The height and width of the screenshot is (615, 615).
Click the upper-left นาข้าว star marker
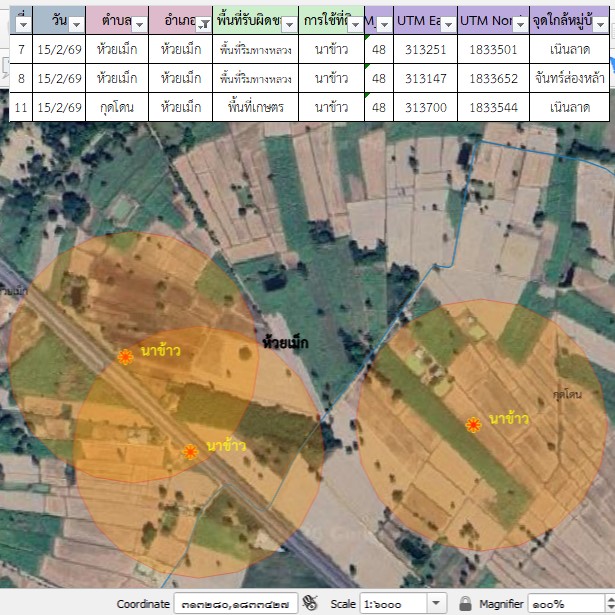(x=125, y=357)
